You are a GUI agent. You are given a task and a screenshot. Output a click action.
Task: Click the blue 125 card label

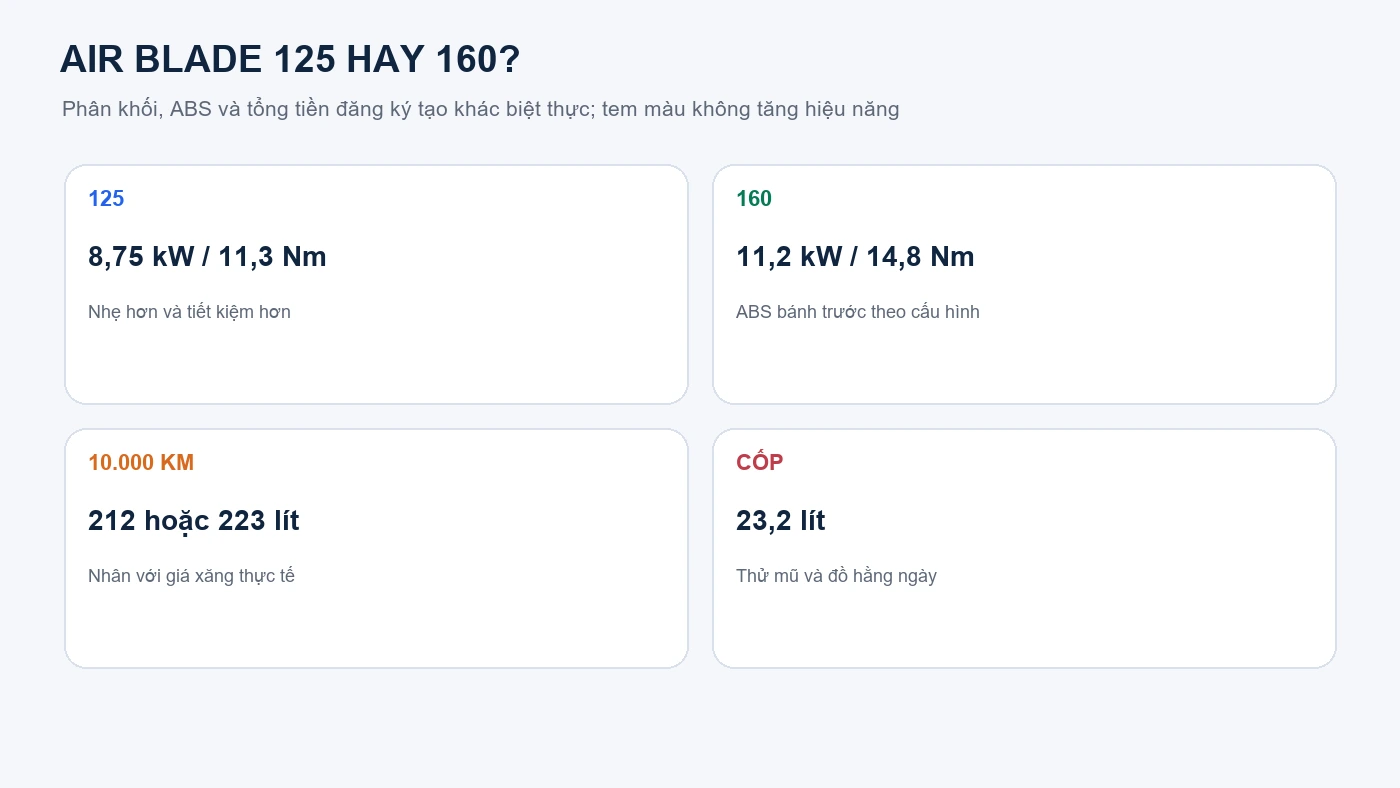click(x=106, y=198)
